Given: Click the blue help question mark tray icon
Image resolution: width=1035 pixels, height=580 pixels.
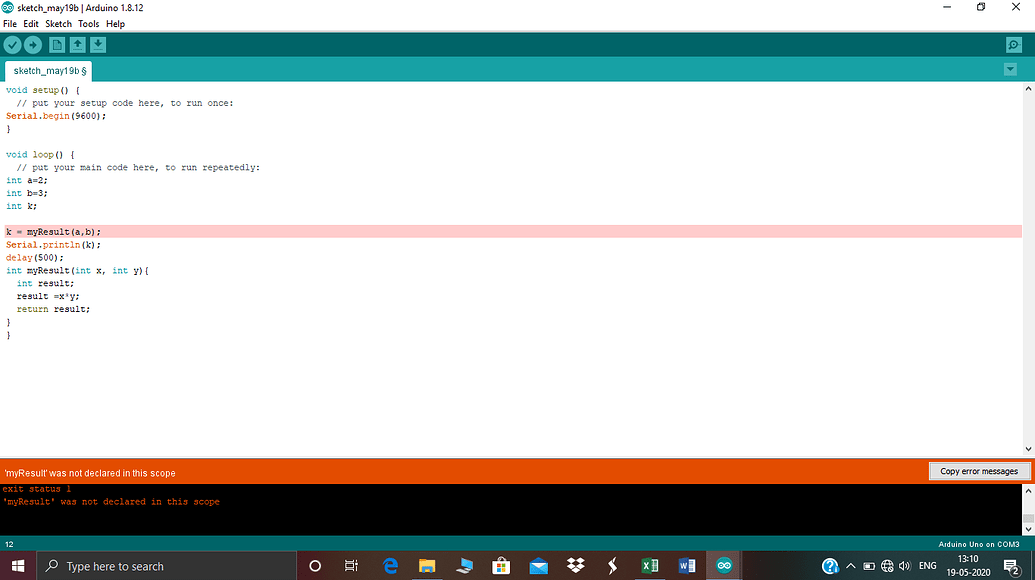Looking at the screenshot, I should (x=830, y=566).
